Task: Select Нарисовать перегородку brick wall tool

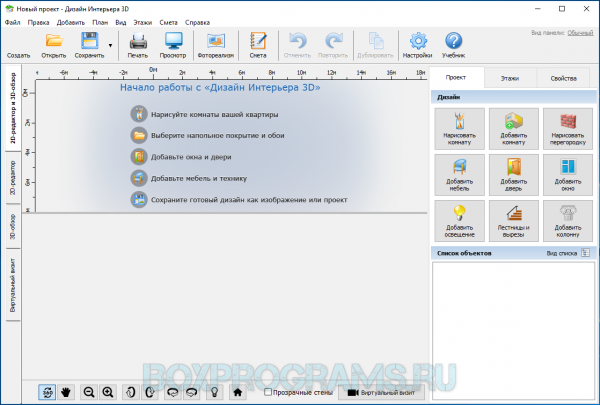Action: tap(568, 129)
